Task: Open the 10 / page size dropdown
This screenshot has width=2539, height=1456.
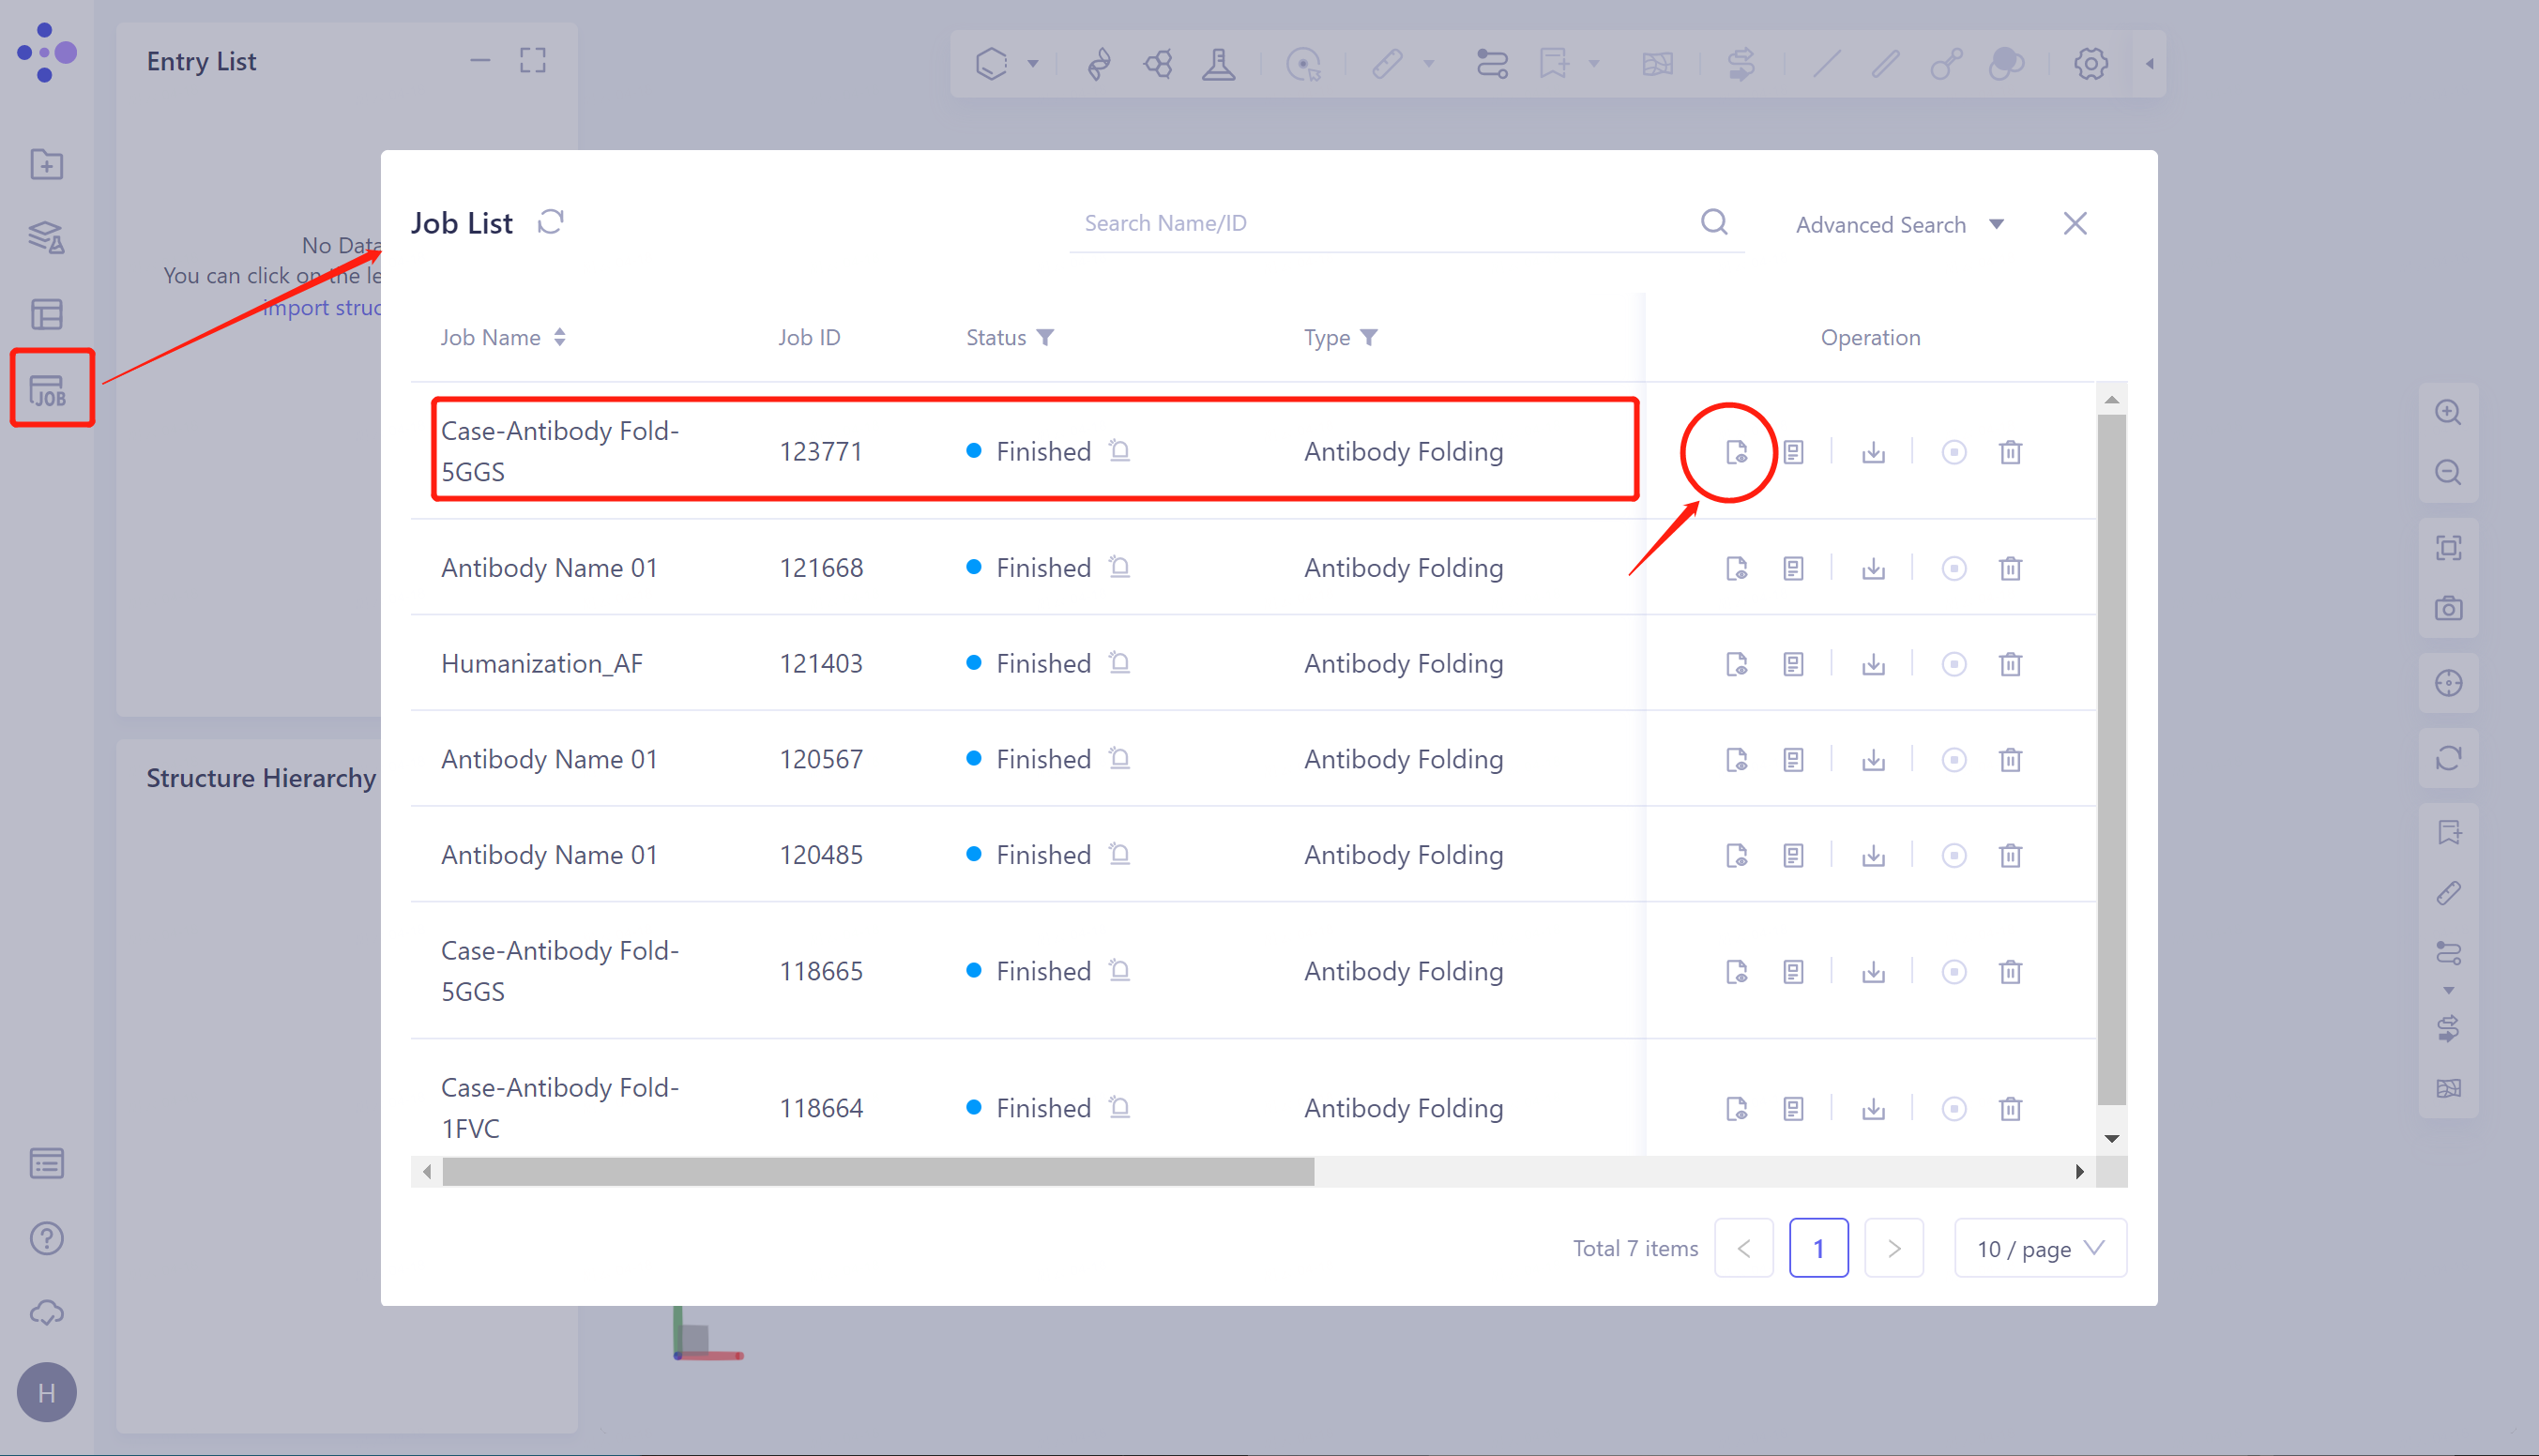Action: coord(2040,1248)
